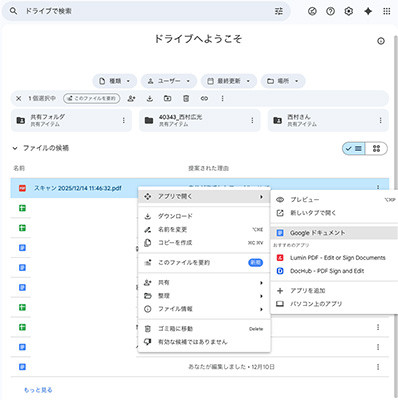Screen dimensions: 398x400
Task: Switch to list layout view
Action: point(354,148)
